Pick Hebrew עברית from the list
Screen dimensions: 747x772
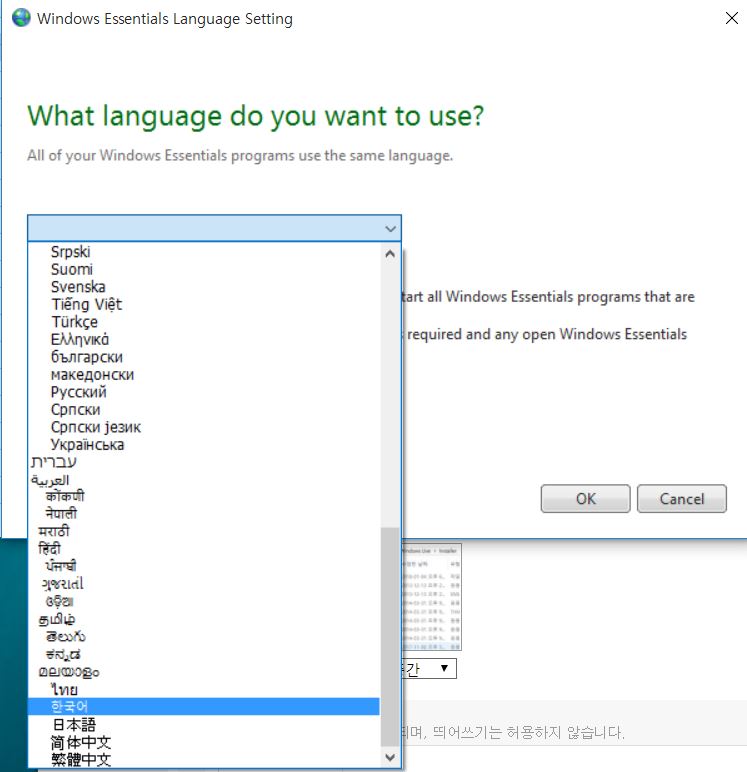coord(204,462)
